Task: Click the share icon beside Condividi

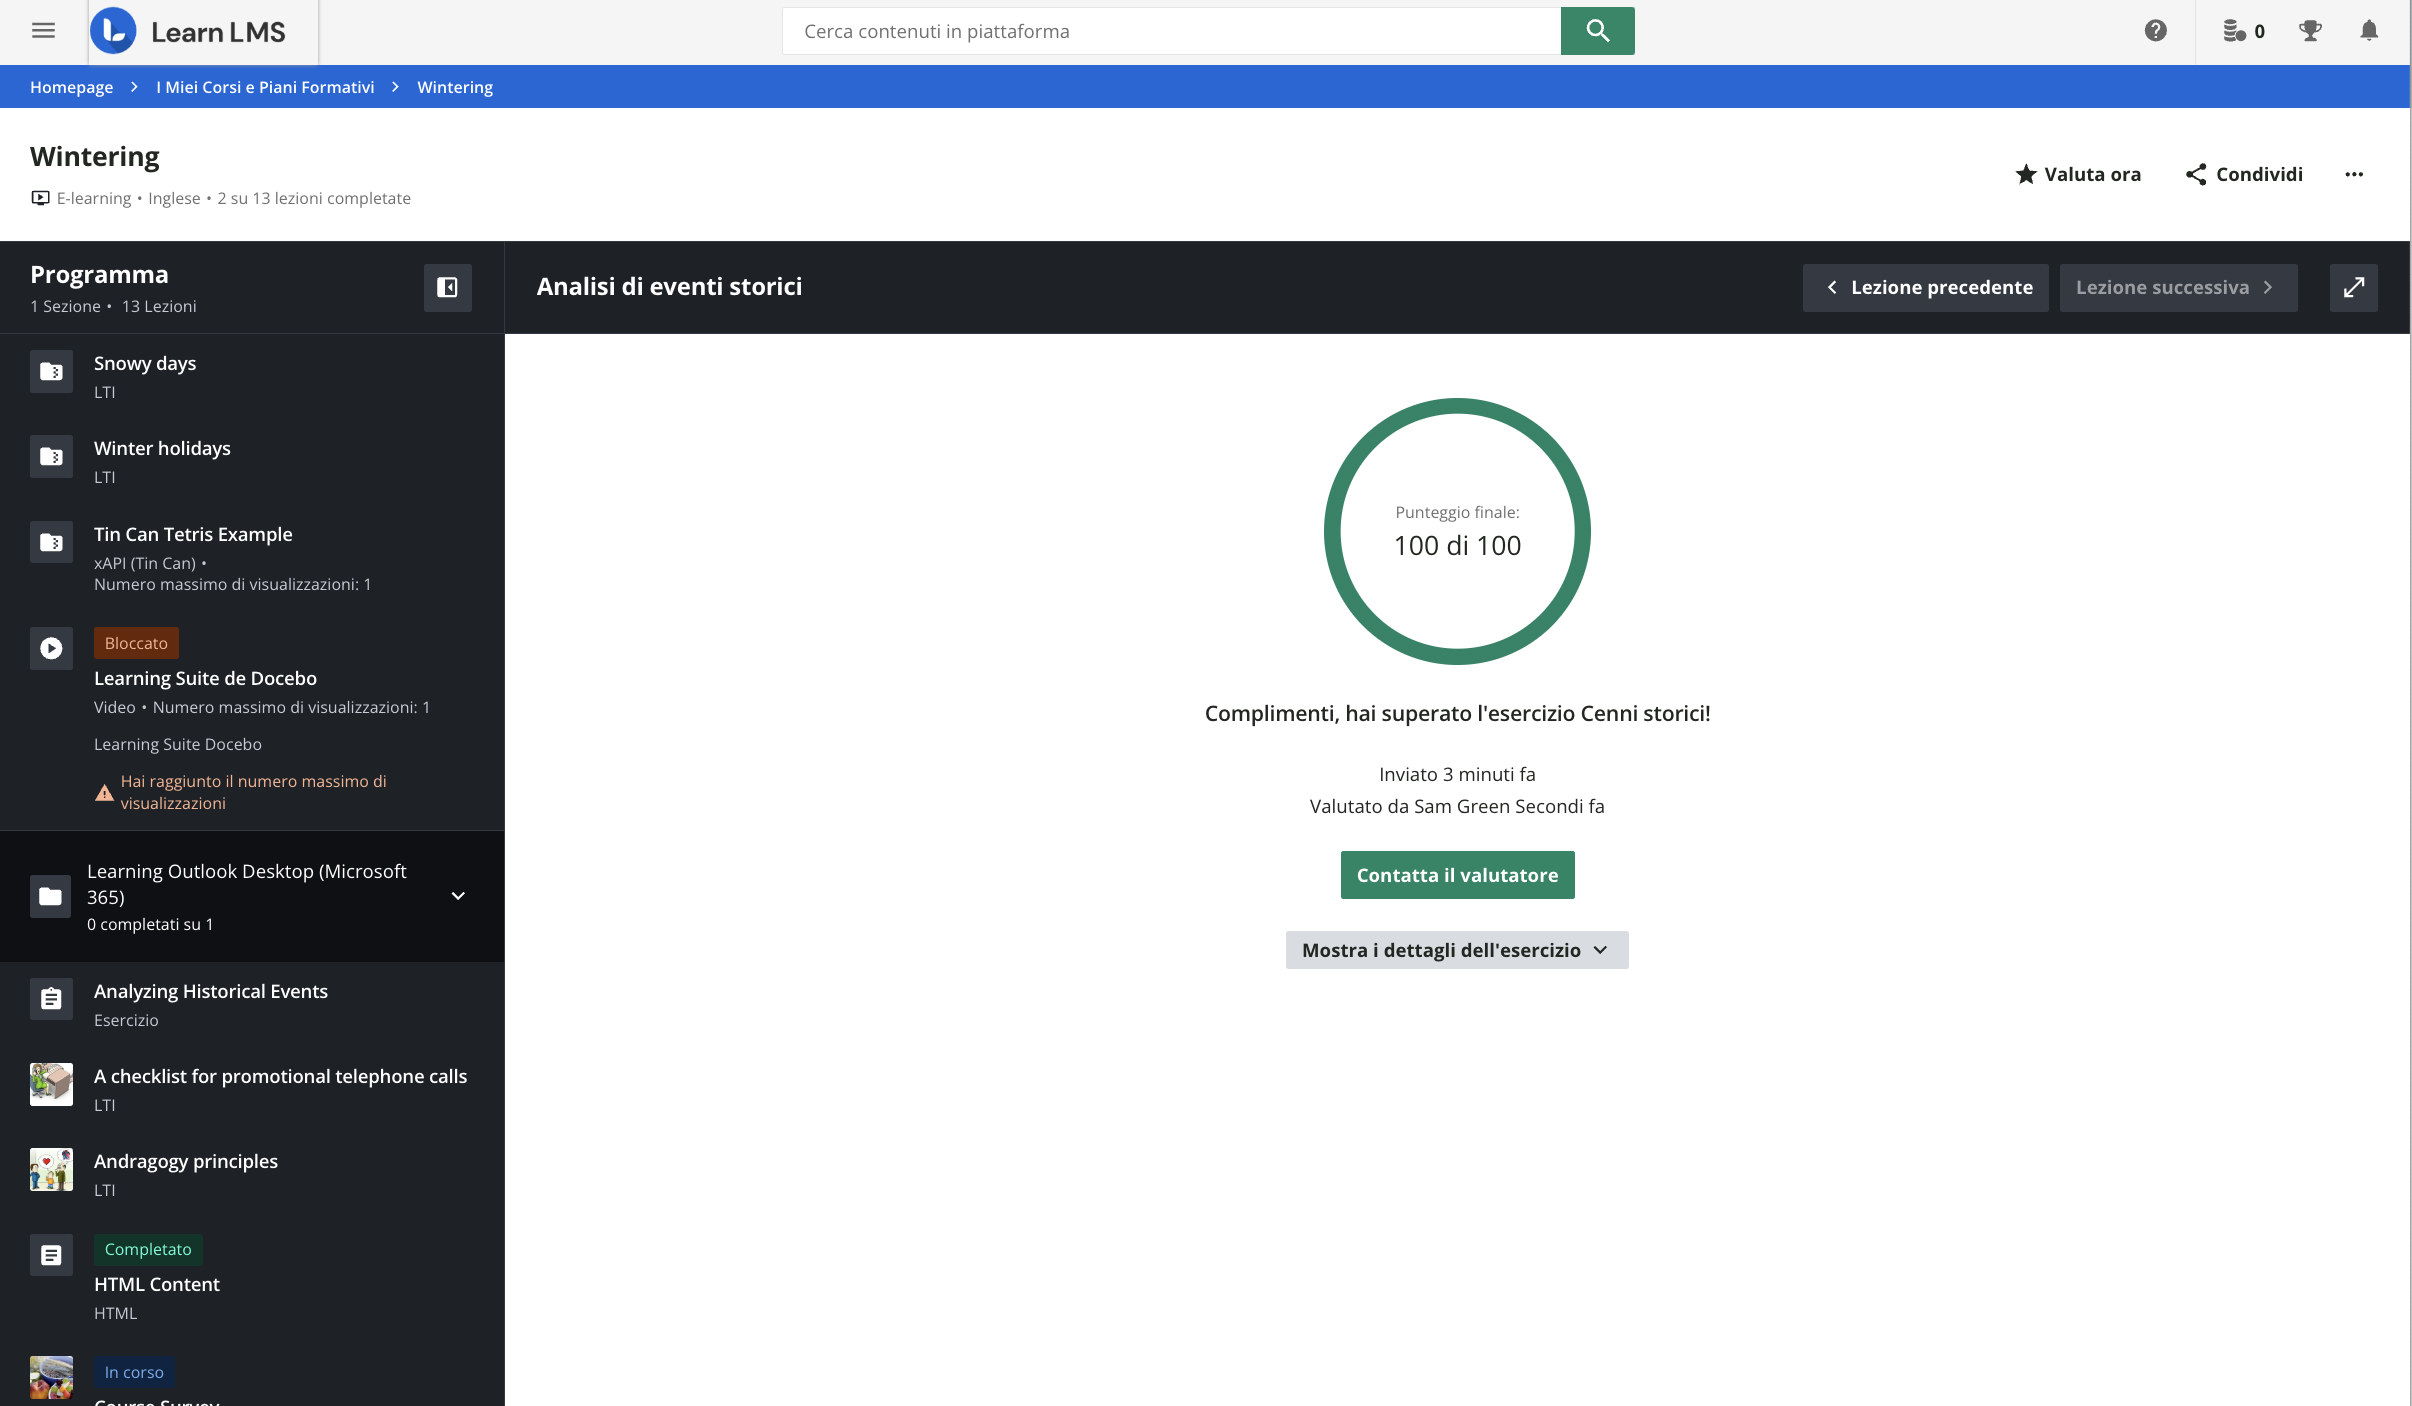Action: [2196, 174]
